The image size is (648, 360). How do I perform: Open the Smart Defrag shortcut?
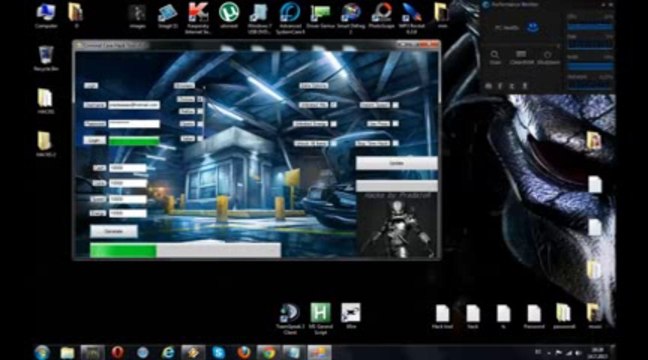click(x=351, y=17)
